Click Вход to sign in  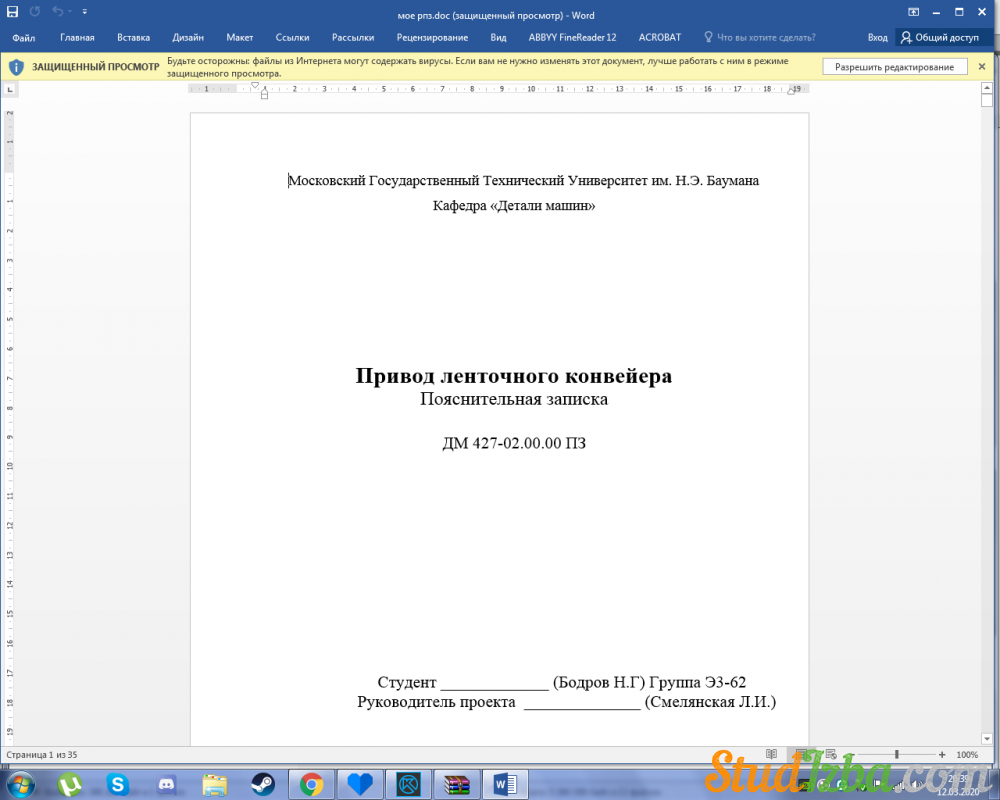click(x=877, y=38)
